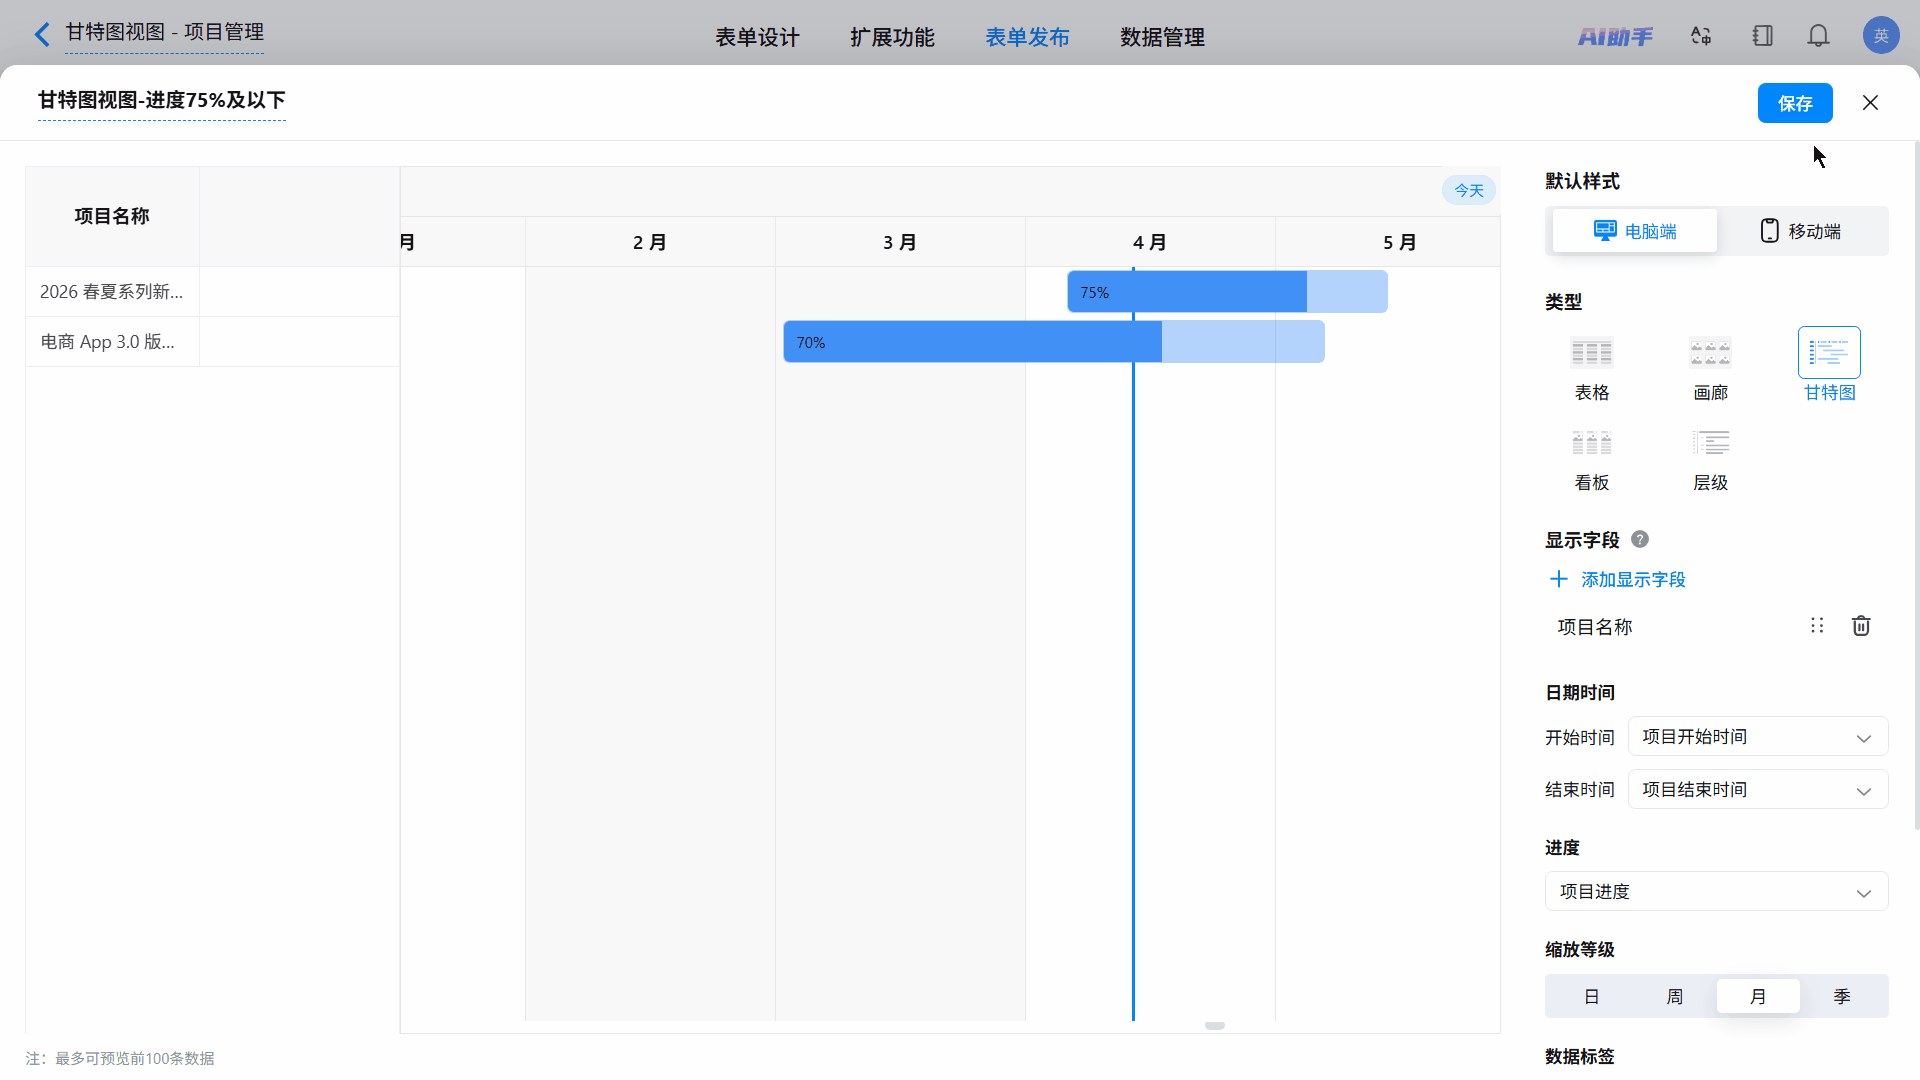The image size is (1920, 1080).
Task: Click the back arrow in the header
Action: click(x=42, y=35)
